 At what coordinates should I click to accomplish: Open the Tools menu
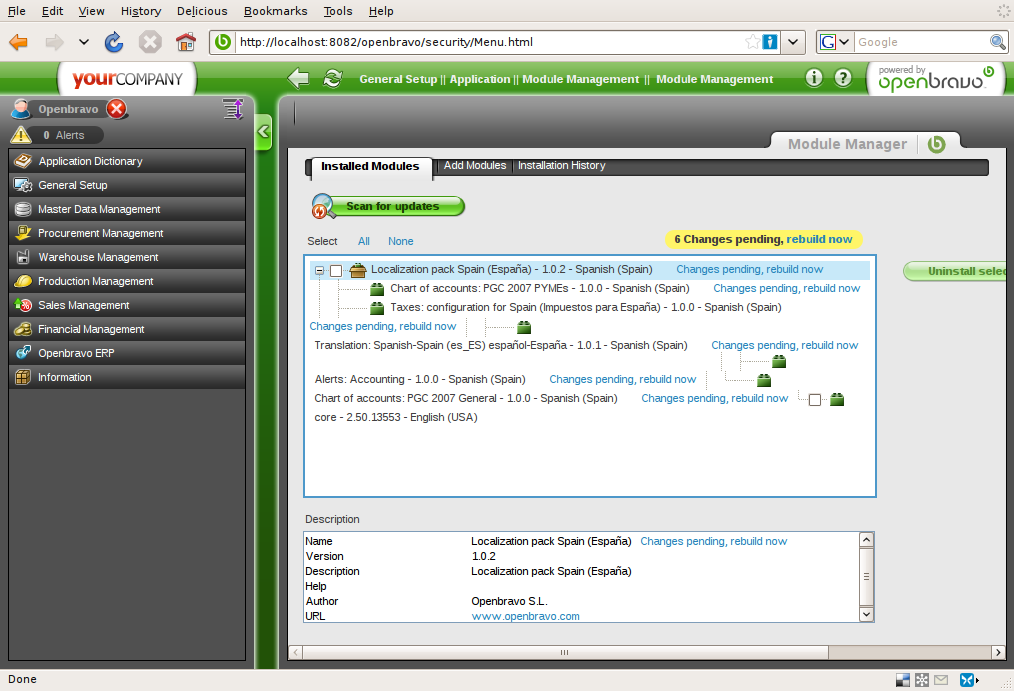(338, 11)
